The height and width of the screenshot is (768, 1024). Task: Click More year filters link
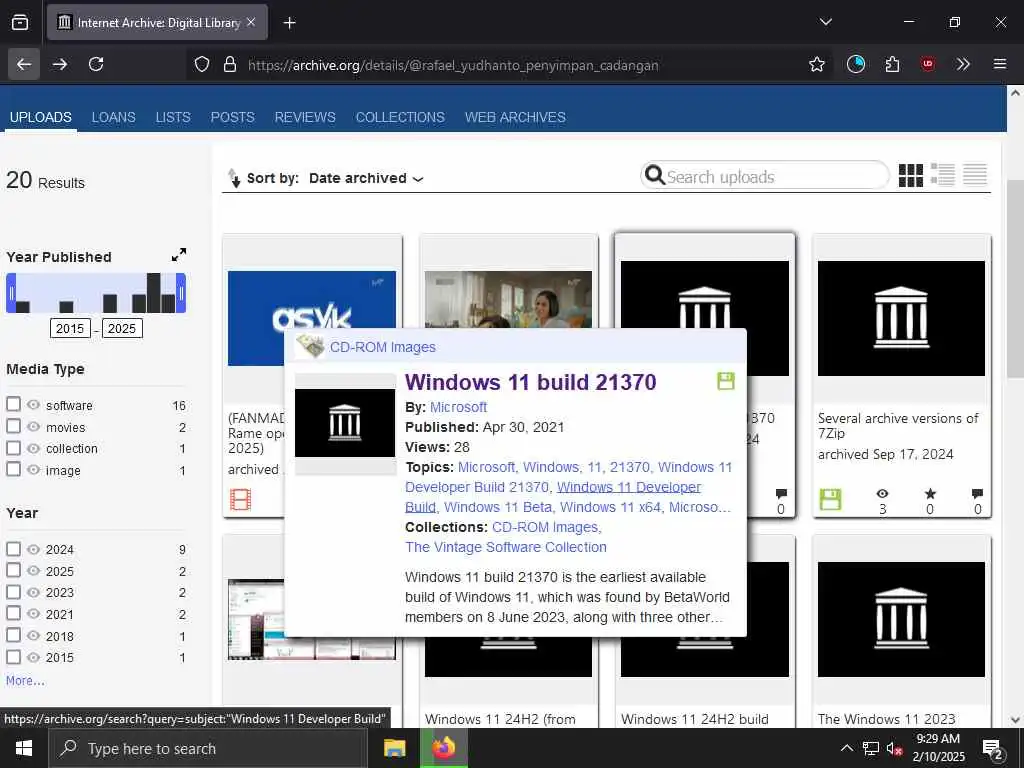25,680
